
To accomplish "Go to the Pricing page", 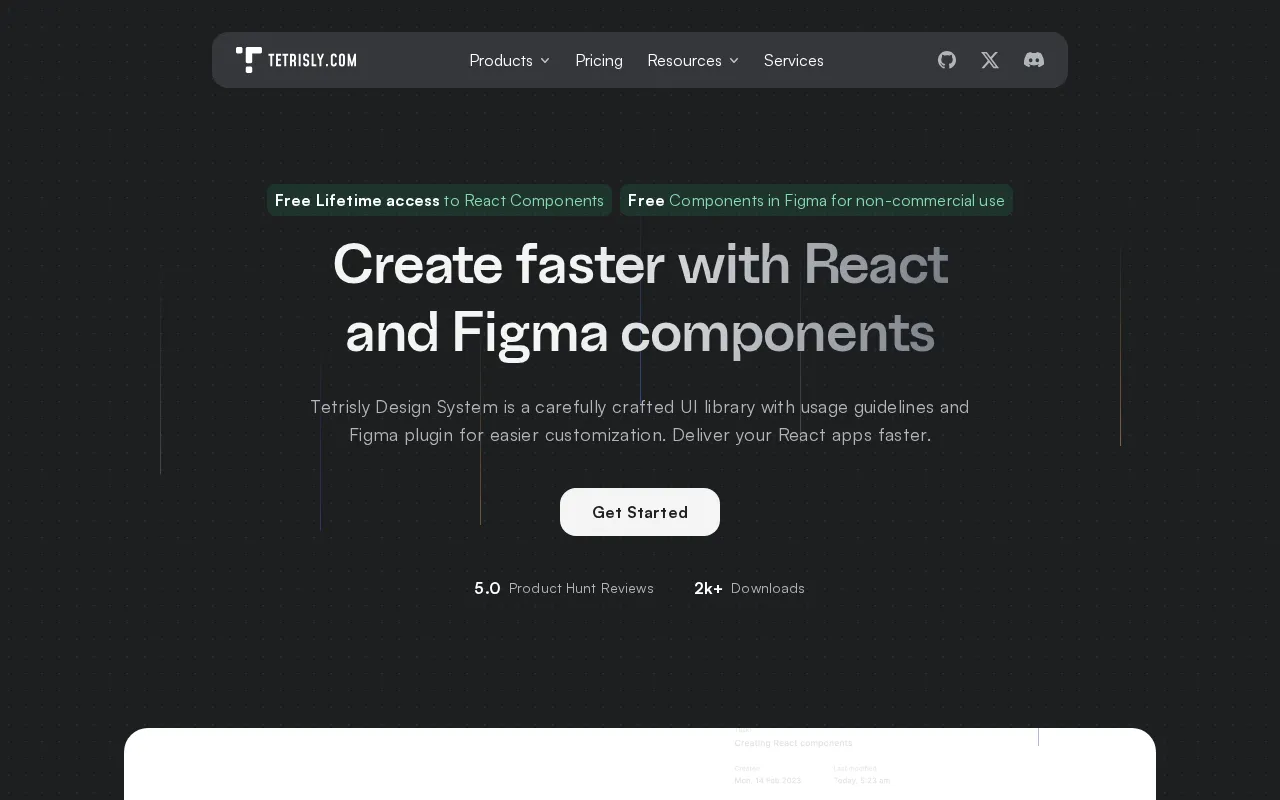I will [599, 60].
